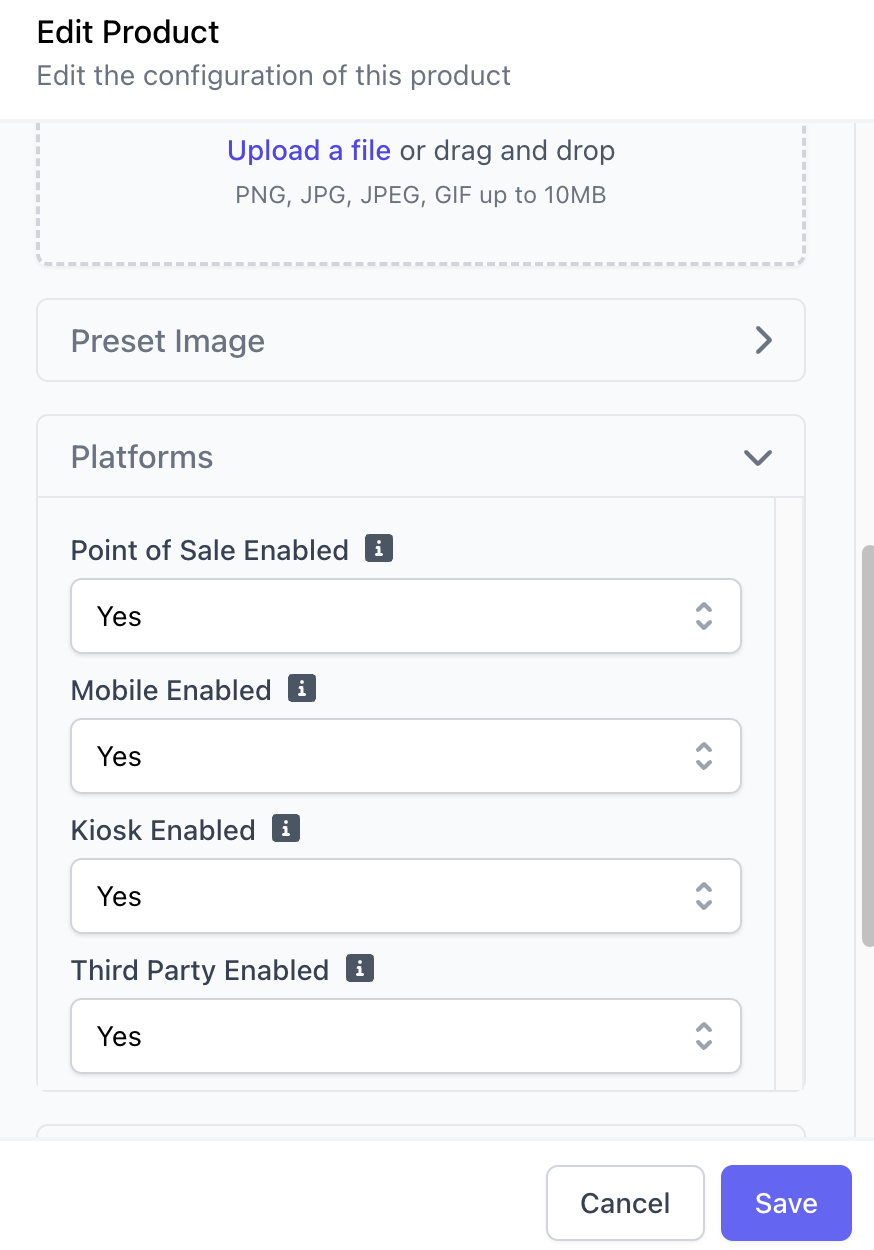Click the Kiosk Enabled info icon
This screenshot has height=1250, width=874.
point(286,829)
